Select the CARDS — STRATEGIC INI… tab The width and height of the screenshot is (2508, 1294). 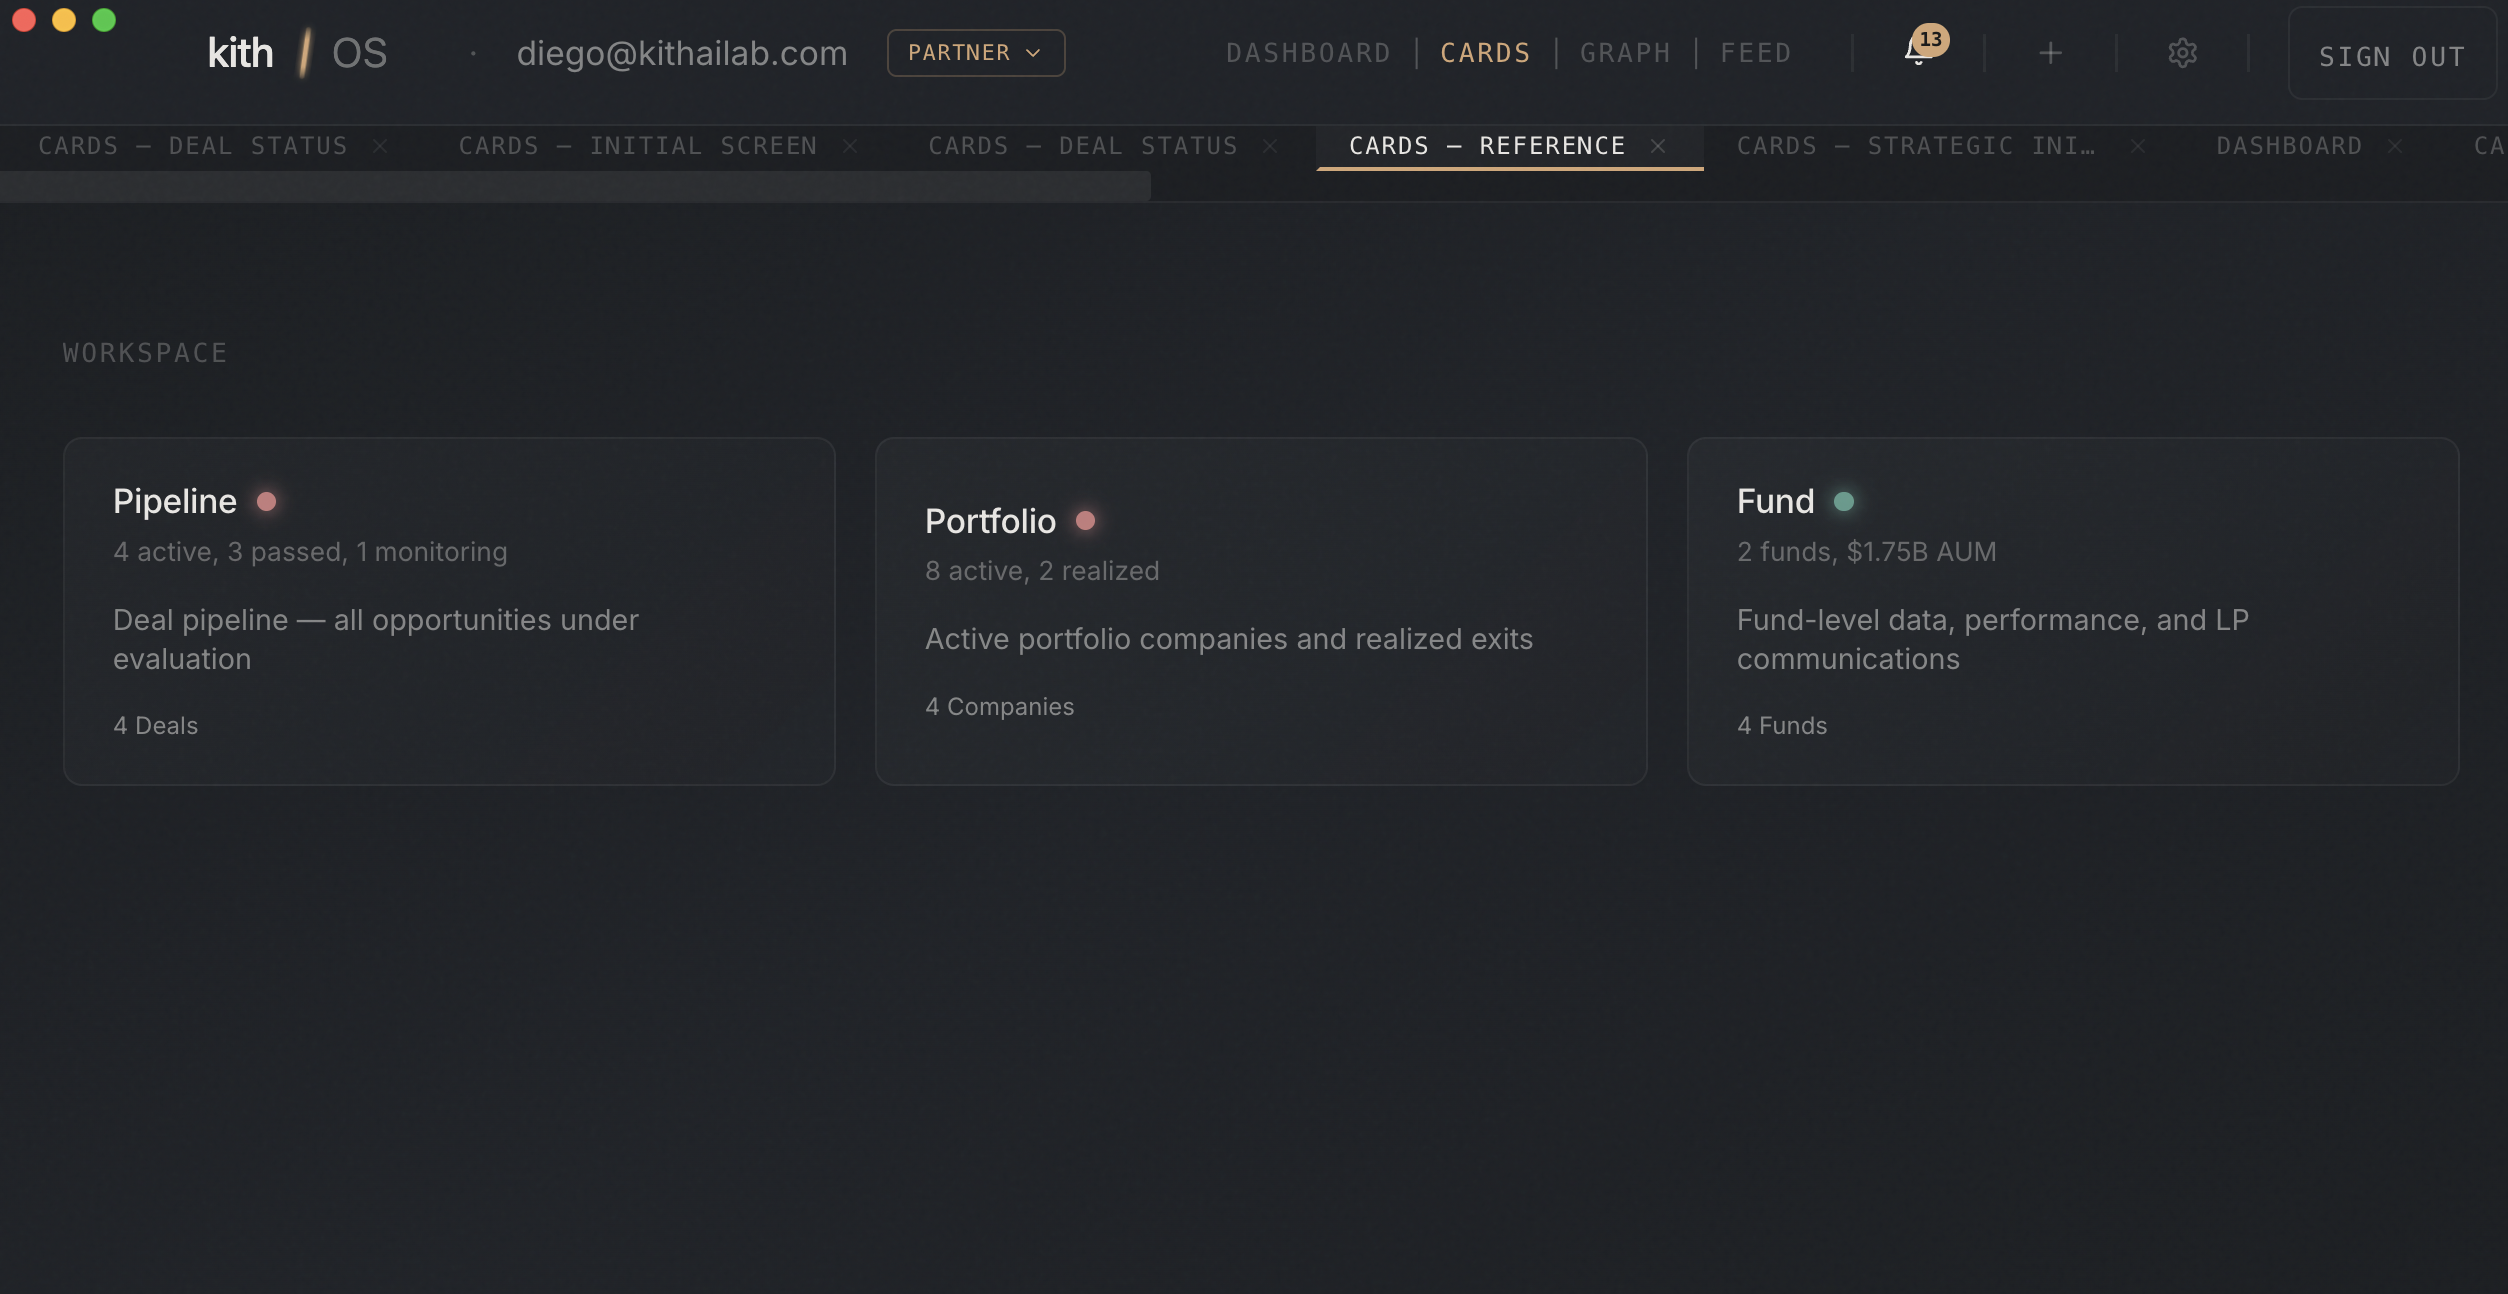coord(1917,146)
